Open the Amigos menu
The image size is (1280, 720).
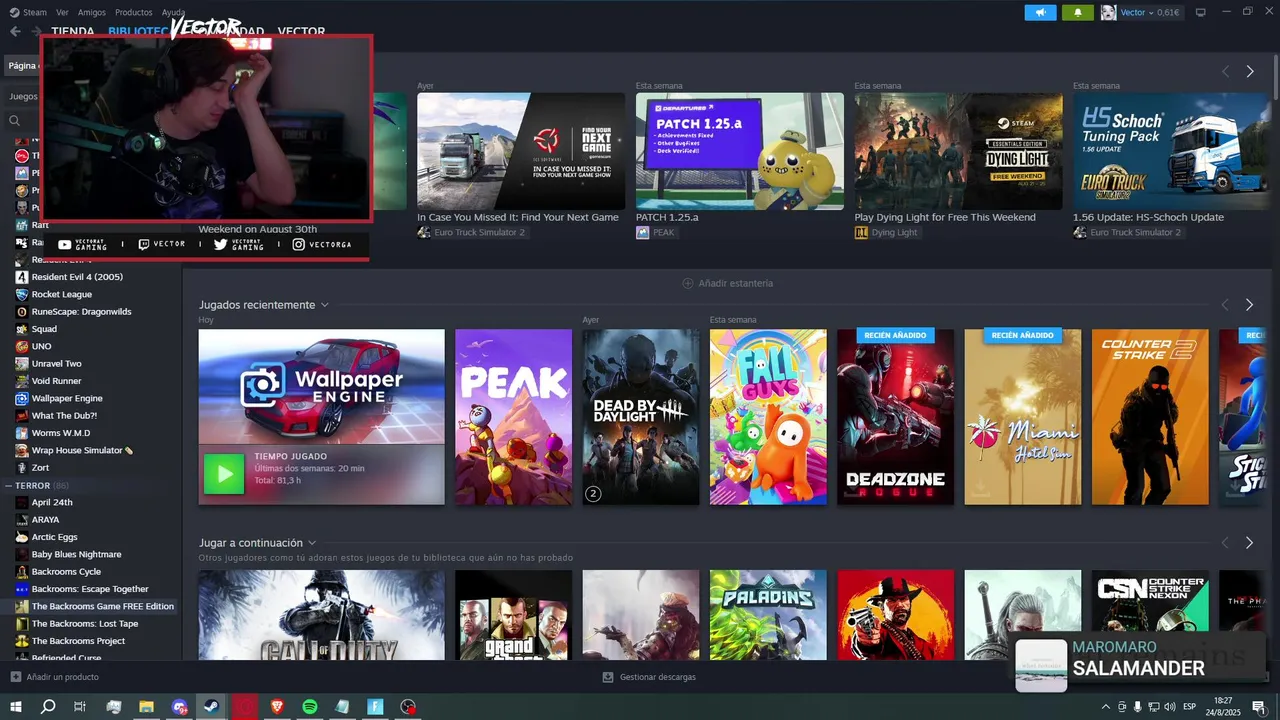[92, 12]
